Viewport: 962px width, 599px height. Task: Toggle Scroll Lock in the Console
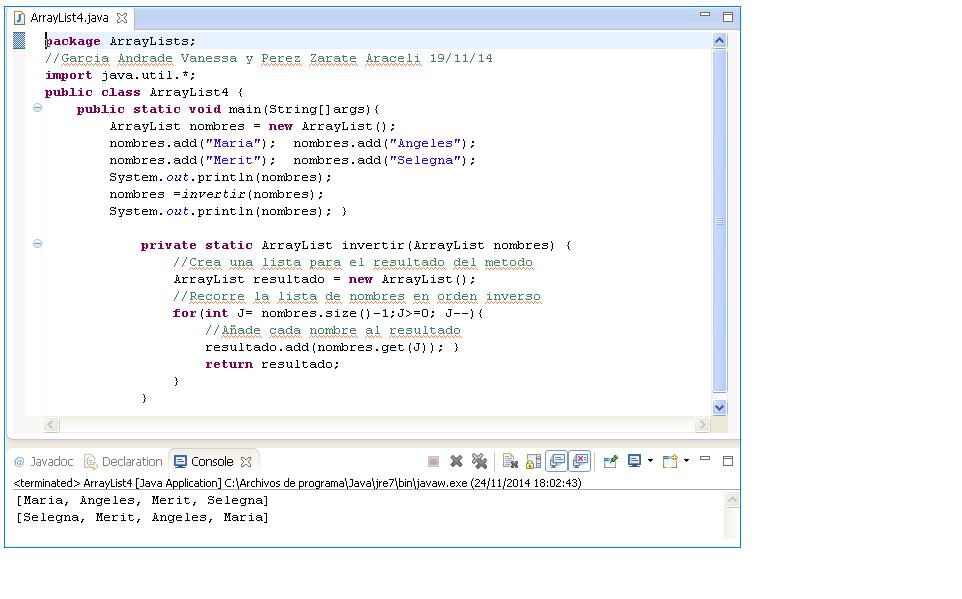(534, 461)
